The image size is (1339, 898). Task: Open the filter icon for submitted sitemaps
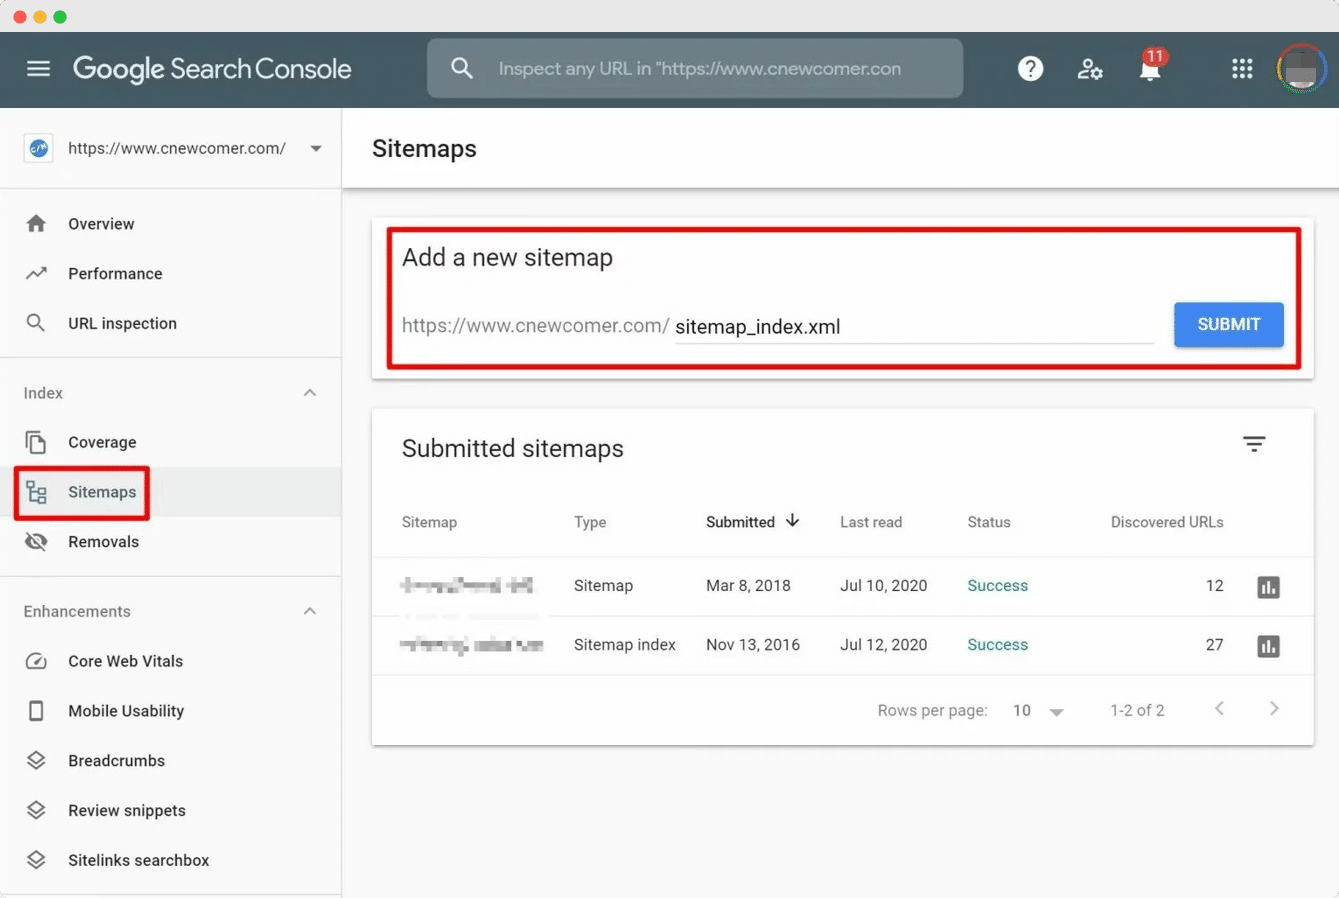(x=1254, y=444)
